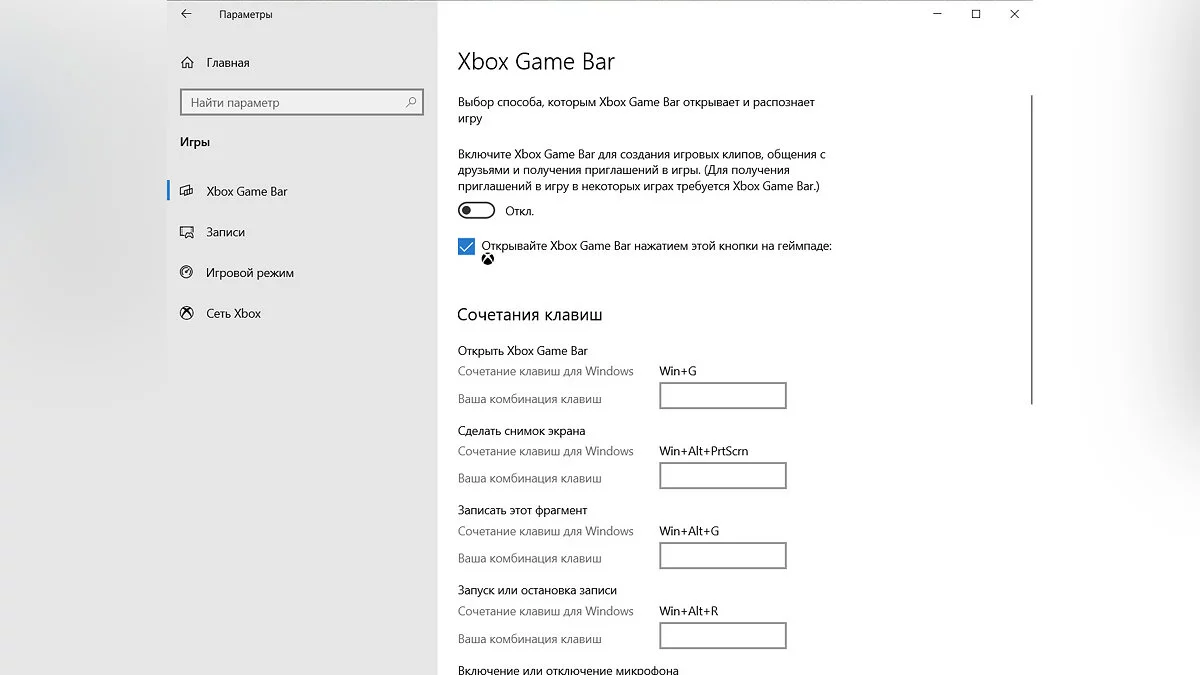The width and height of the screenshot is (1200, 675).
Task: Focus custom shortcut field for Сделать снимок экрана
Action: [723, 476]
